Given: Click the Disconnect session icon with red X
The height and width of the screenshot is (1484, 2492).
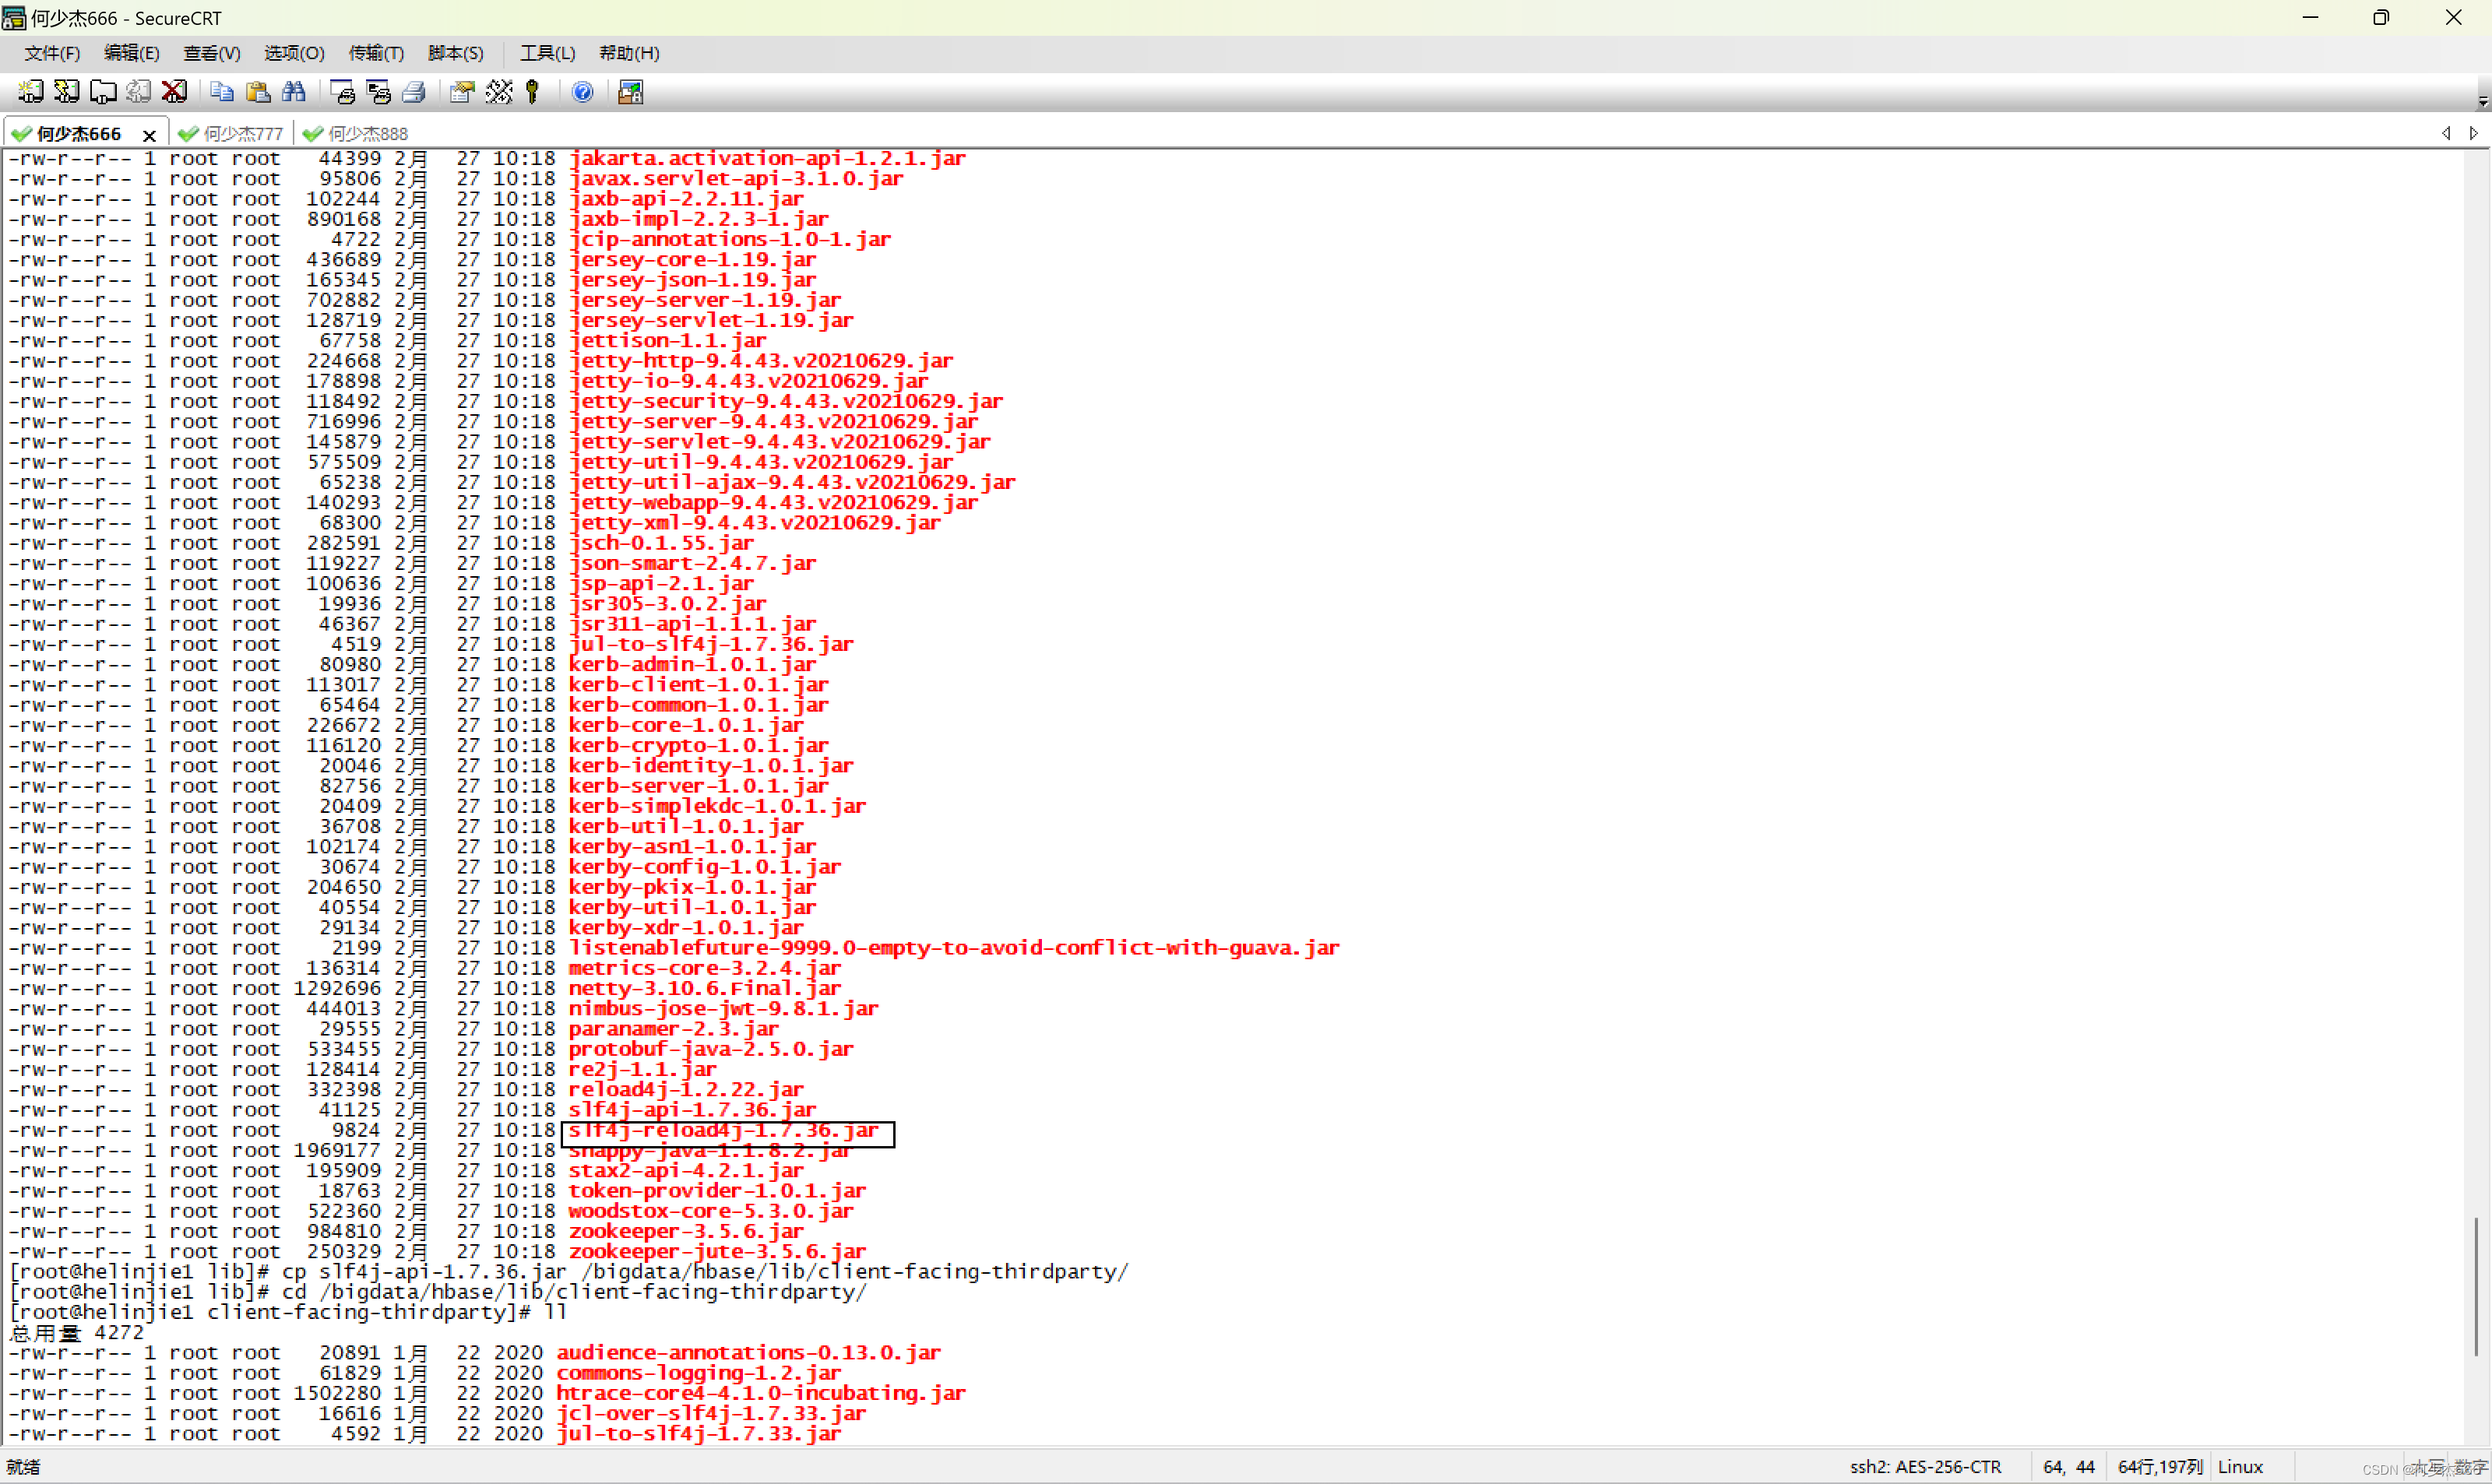Looking at the screenshot, I should 174,92.
